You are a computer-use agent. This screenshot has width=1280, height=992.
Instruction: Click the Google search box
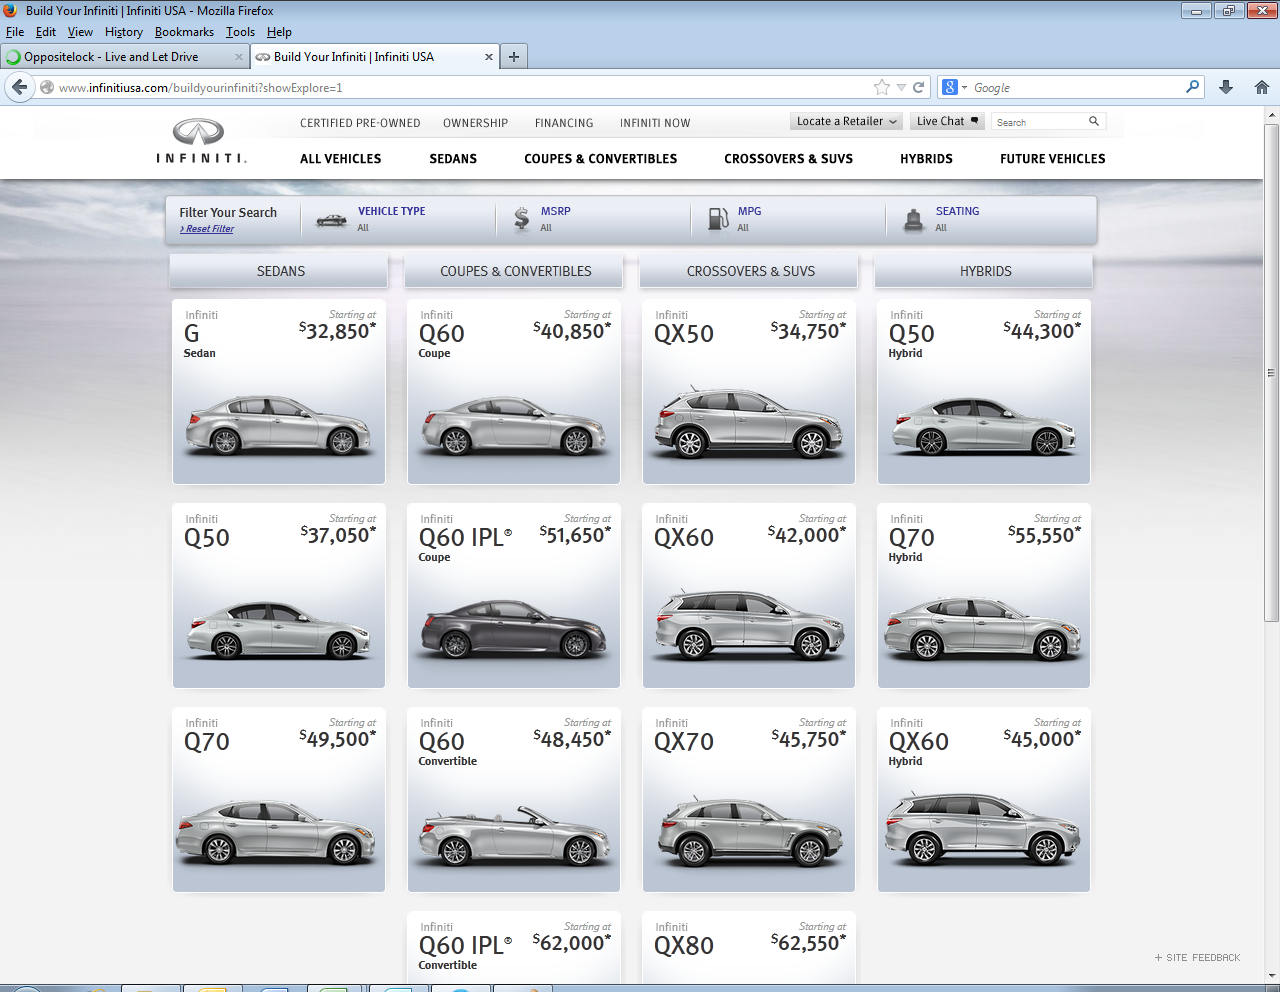click(1078, 87)
